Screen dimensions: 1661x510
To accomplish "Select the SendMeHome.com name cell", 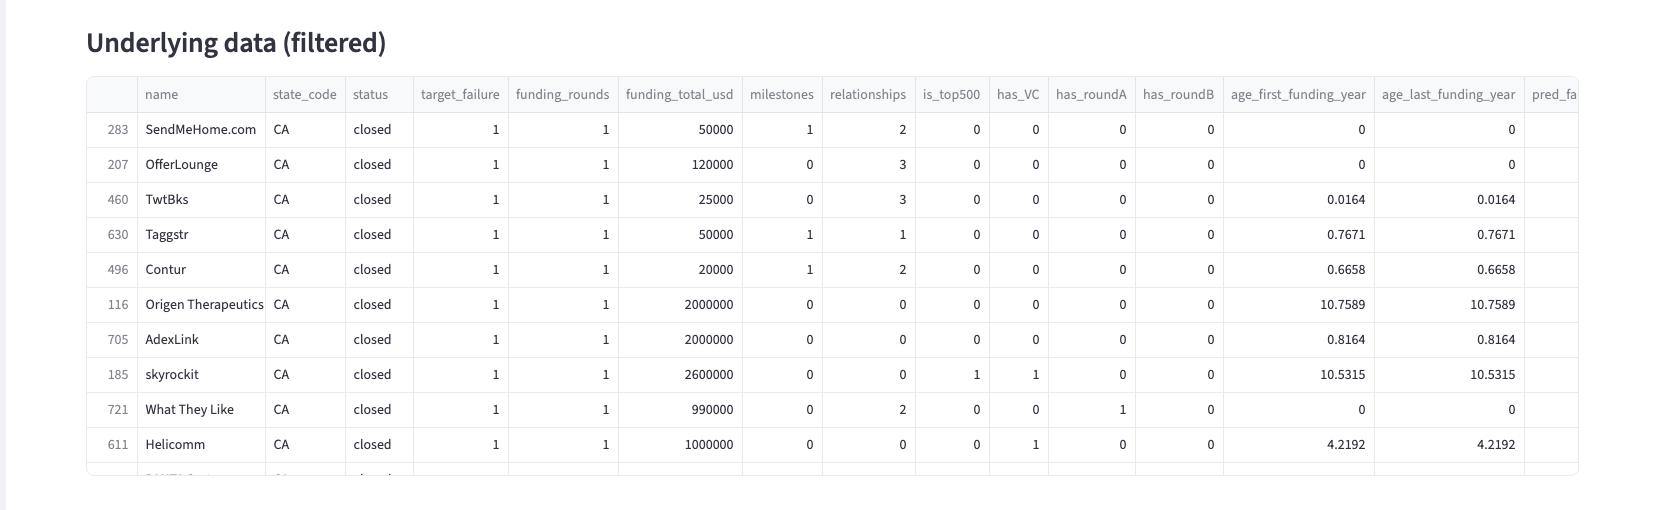I will (201, 130).
